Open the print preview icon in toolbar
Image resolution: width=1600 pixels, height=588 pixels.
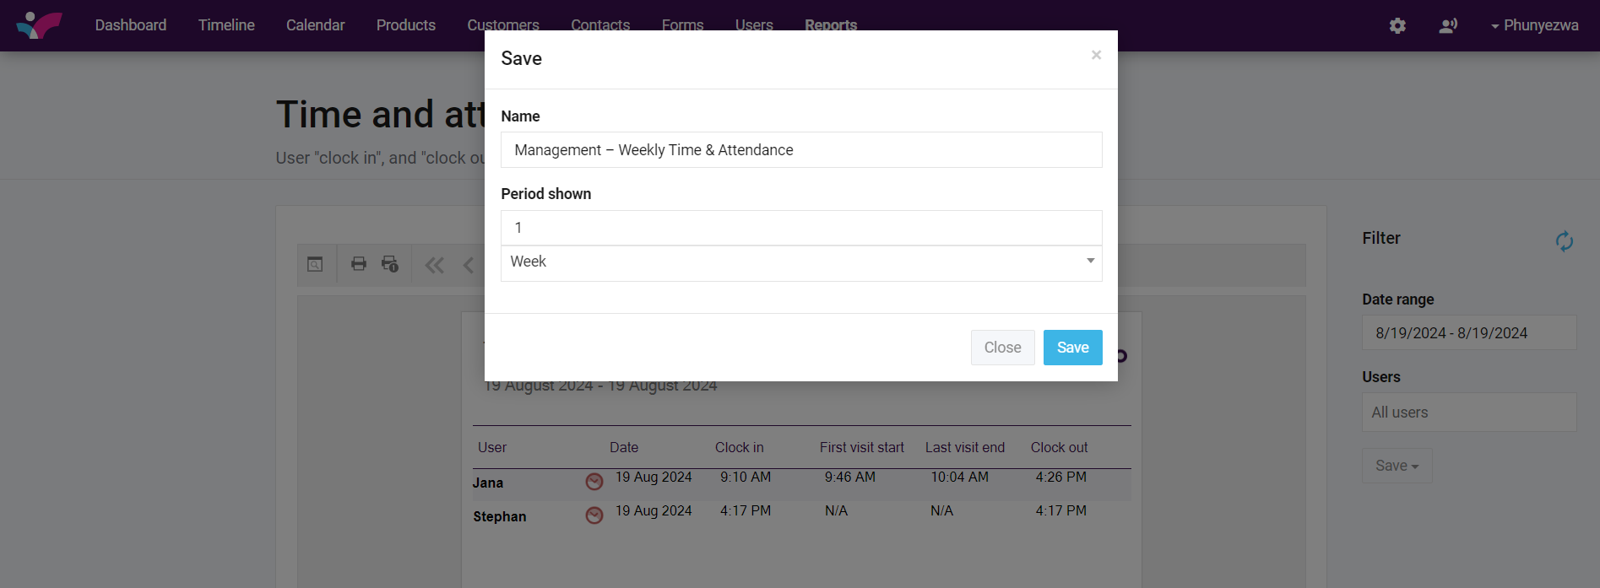coord(315,265)
